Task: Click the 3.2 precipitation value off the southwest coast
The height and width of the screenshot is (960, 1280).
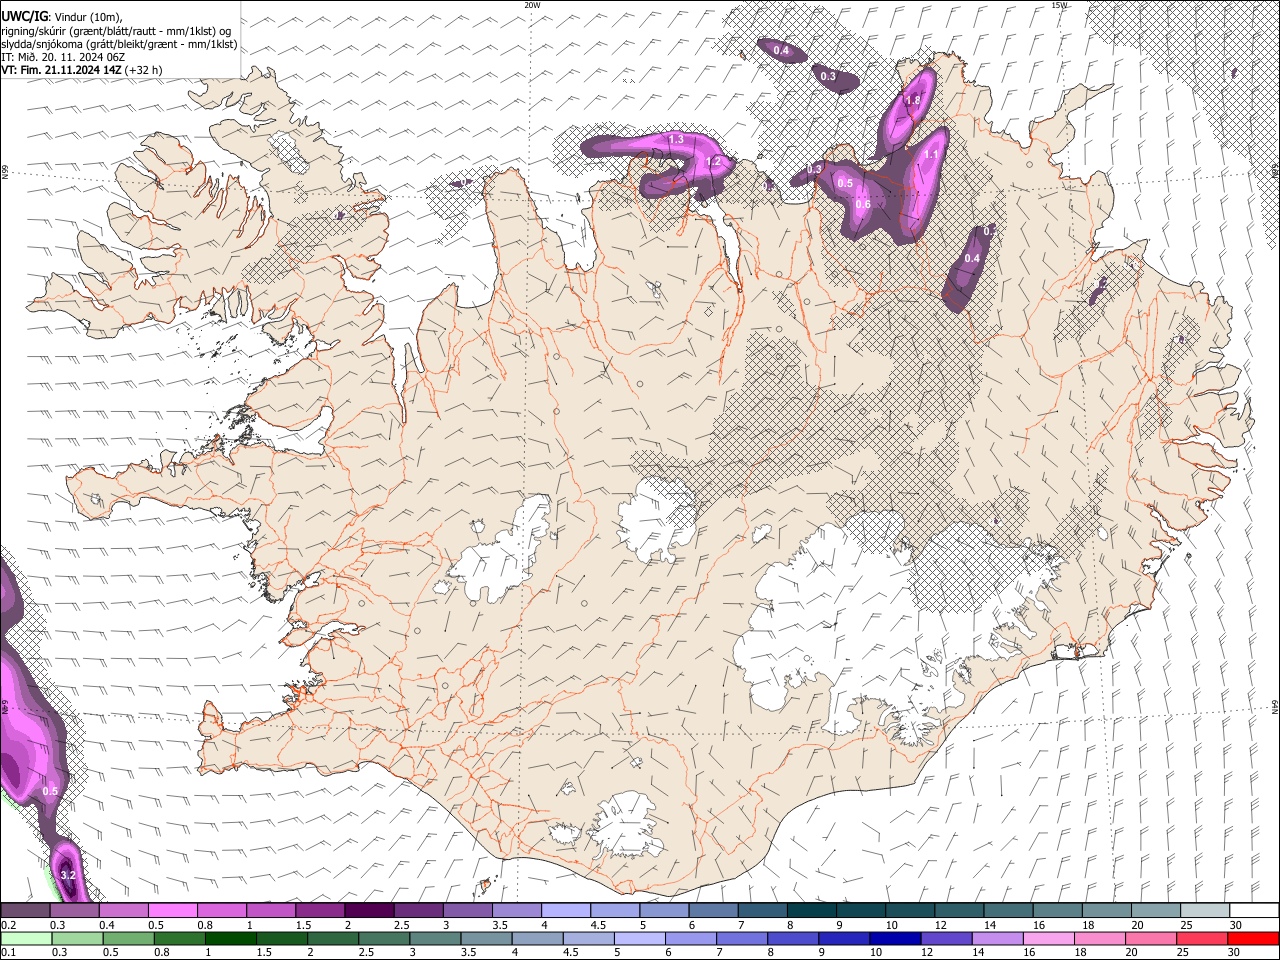Action: pyautogui.click(x=68, y=876)
